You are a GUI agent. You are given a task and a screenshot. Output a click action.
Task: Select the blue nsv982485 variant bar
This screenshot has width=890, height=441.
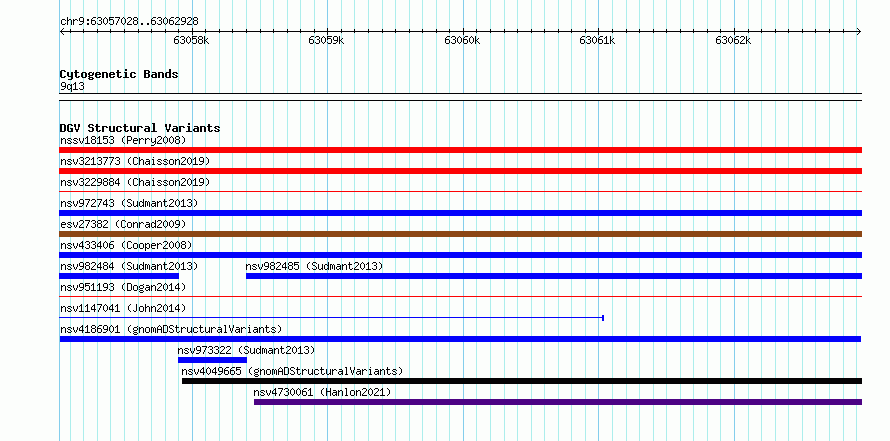[x=554, y=276]
